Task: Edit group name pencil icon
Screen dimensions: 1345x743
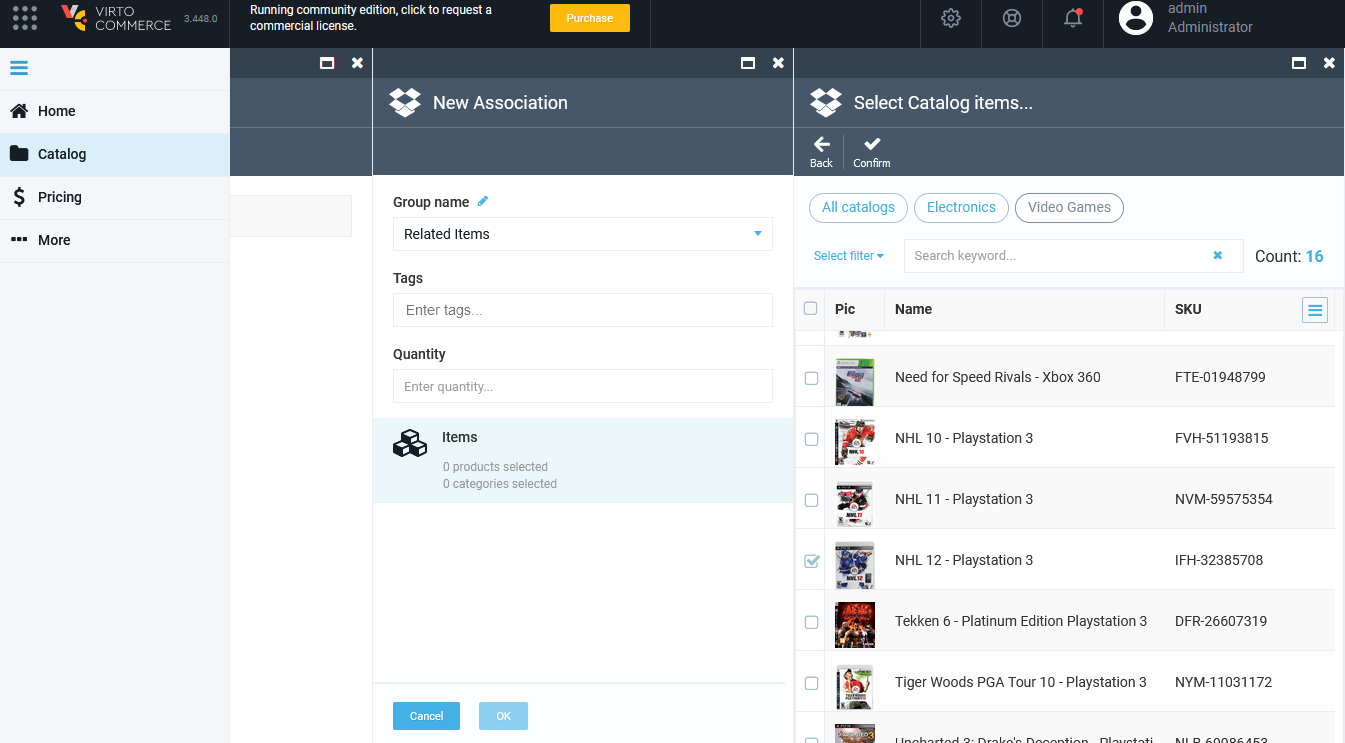Action: pyautogui.click(x=483, y=201)
